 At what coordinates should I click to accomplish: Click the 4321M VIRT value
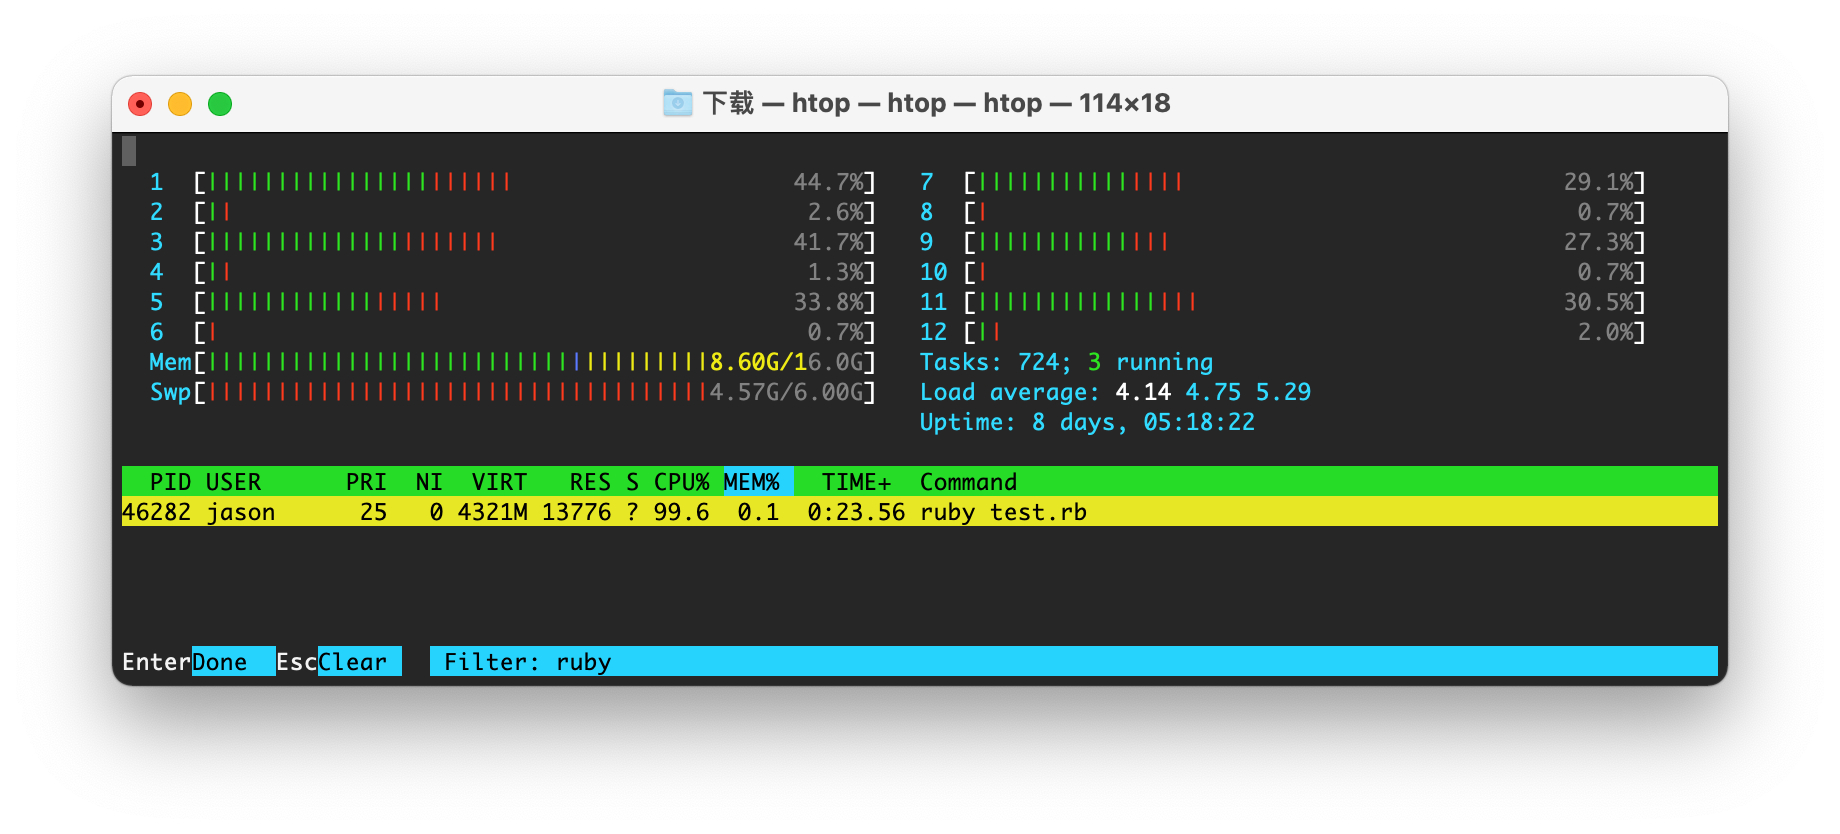click(492, 512)
